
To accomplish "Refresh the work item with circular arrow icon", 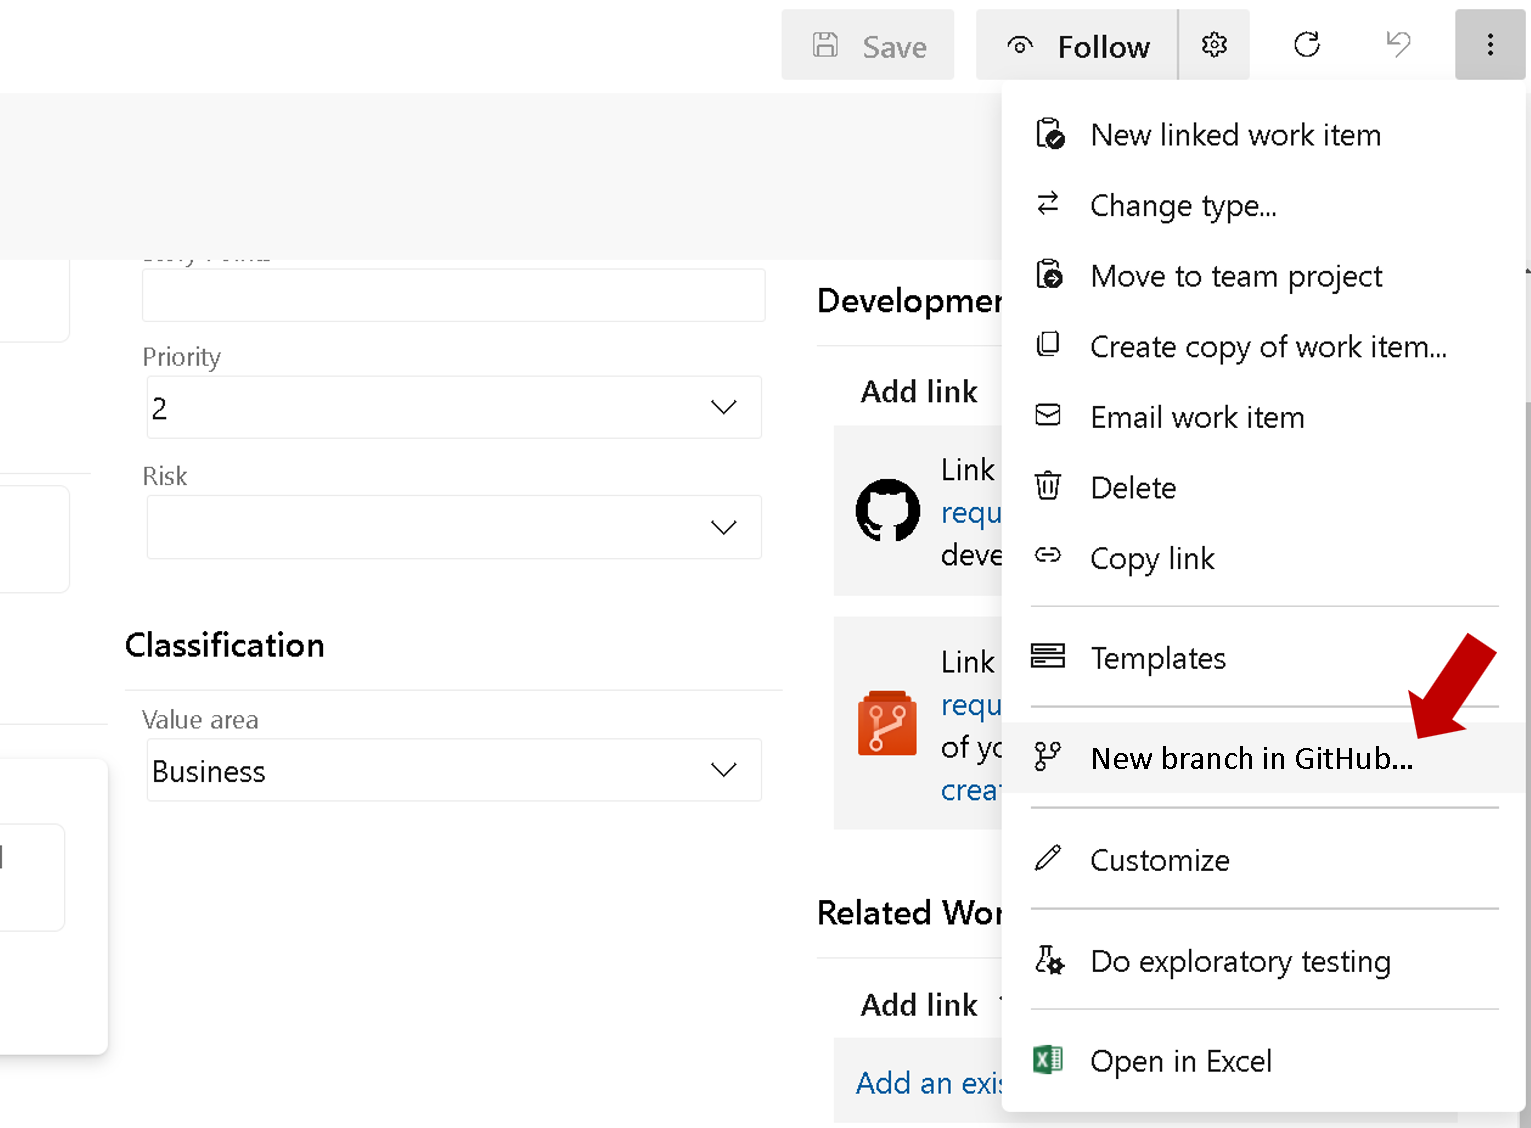I will (1306, 44).
